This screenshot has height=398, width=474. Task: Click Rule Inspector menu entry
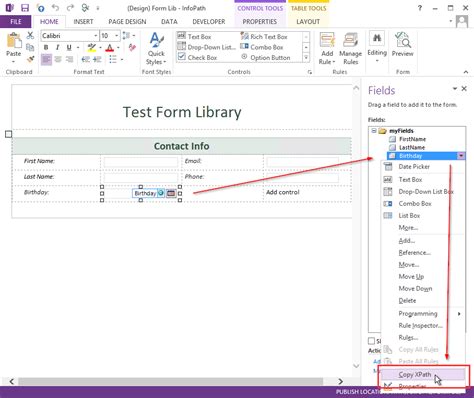pyautogui.click(x=420, y=325)
